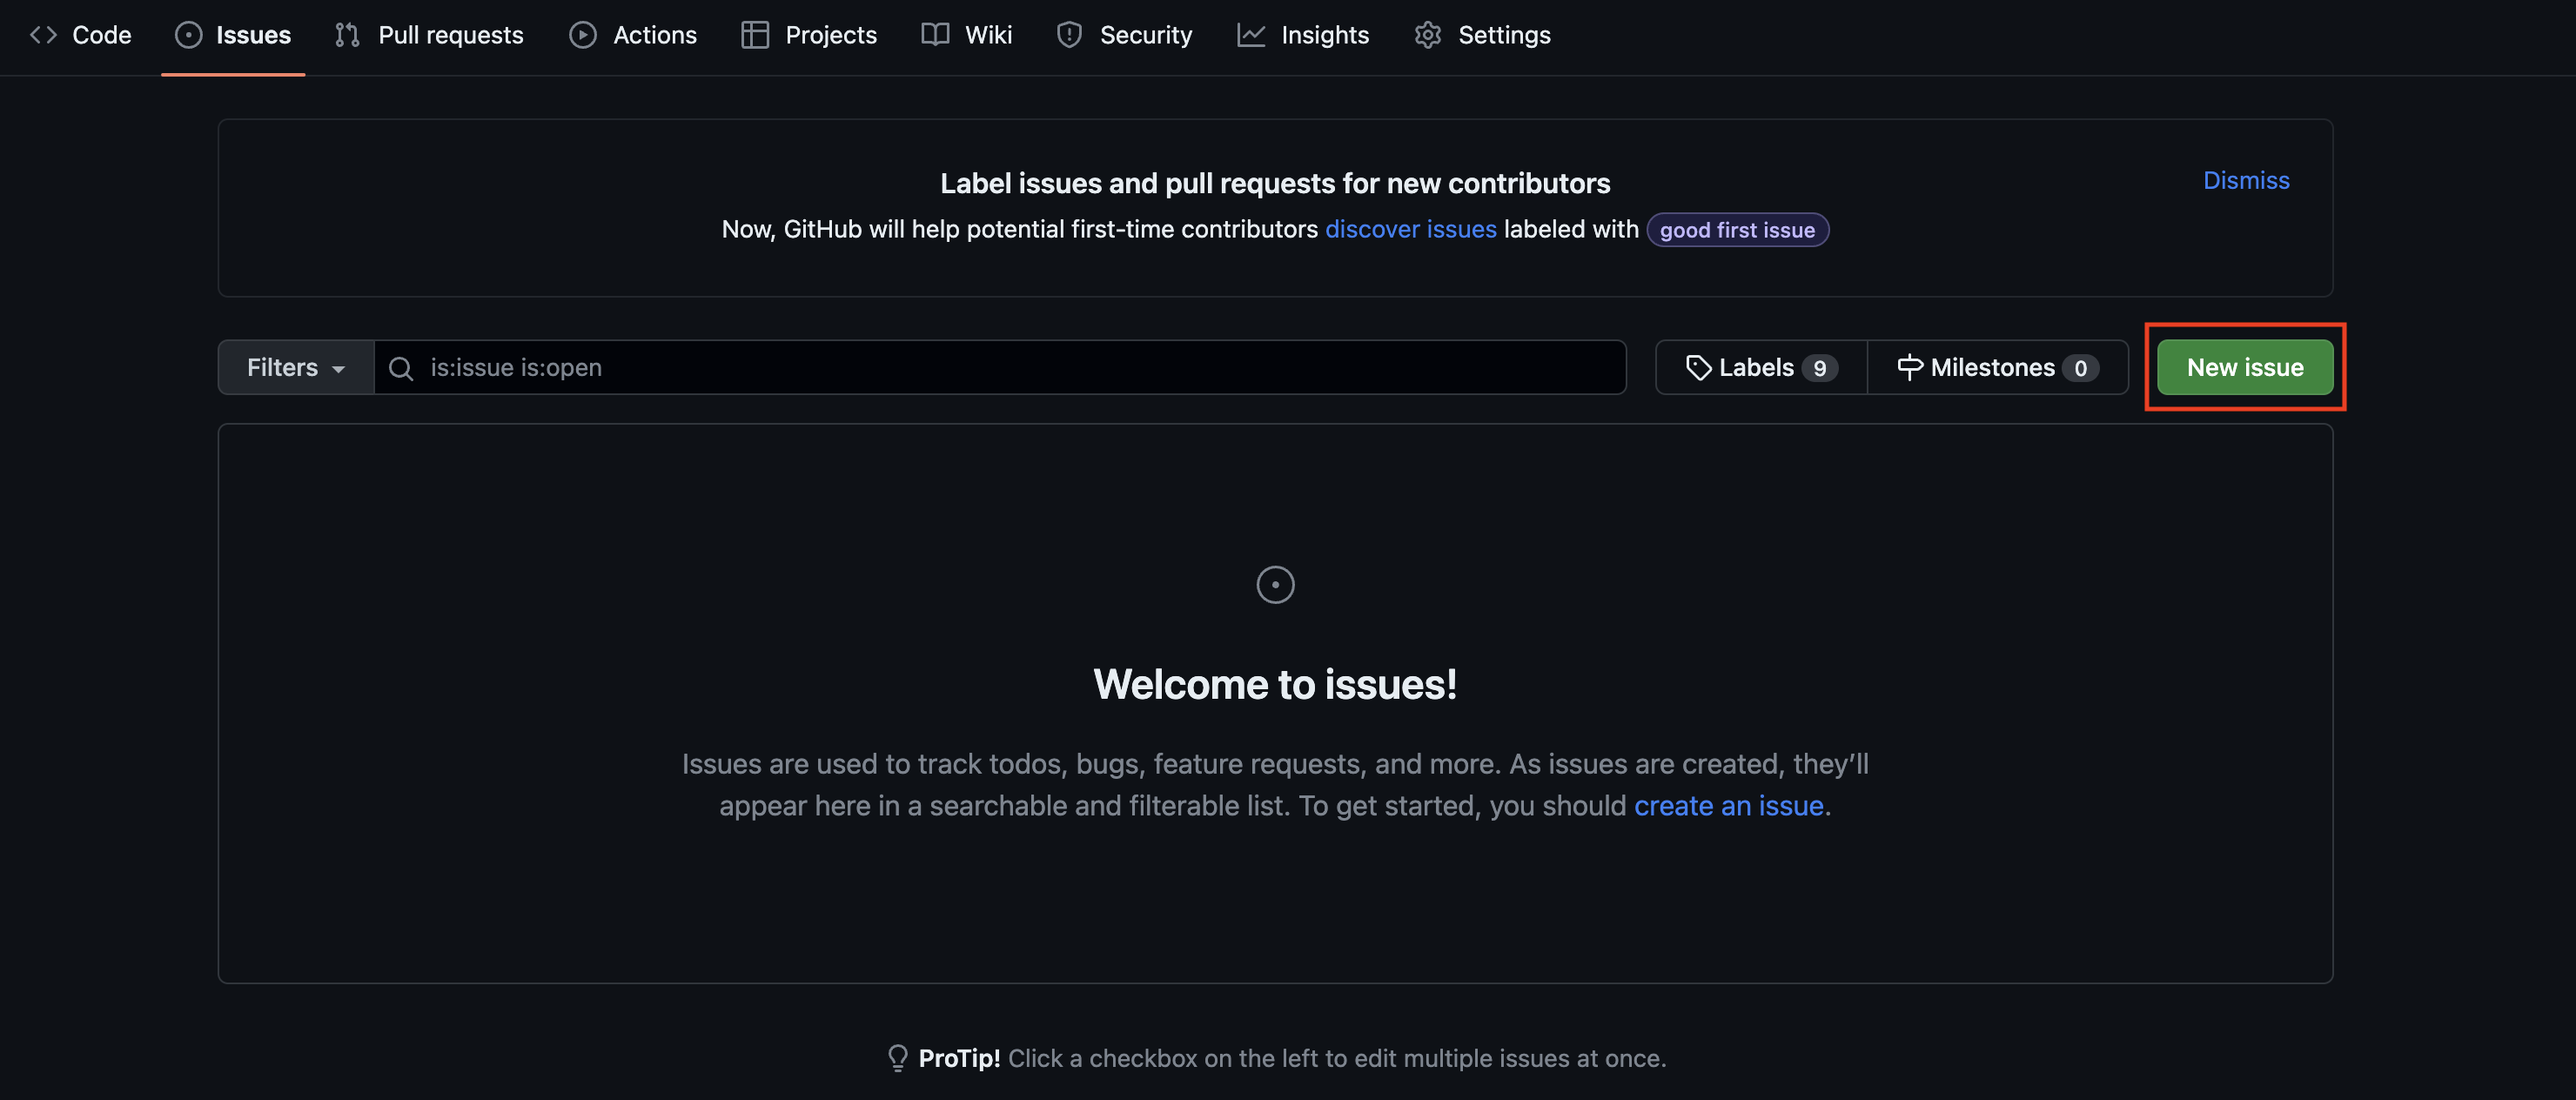The image size is (2576, 1100).
Task: View the Insights tab
Action: 1303,35
